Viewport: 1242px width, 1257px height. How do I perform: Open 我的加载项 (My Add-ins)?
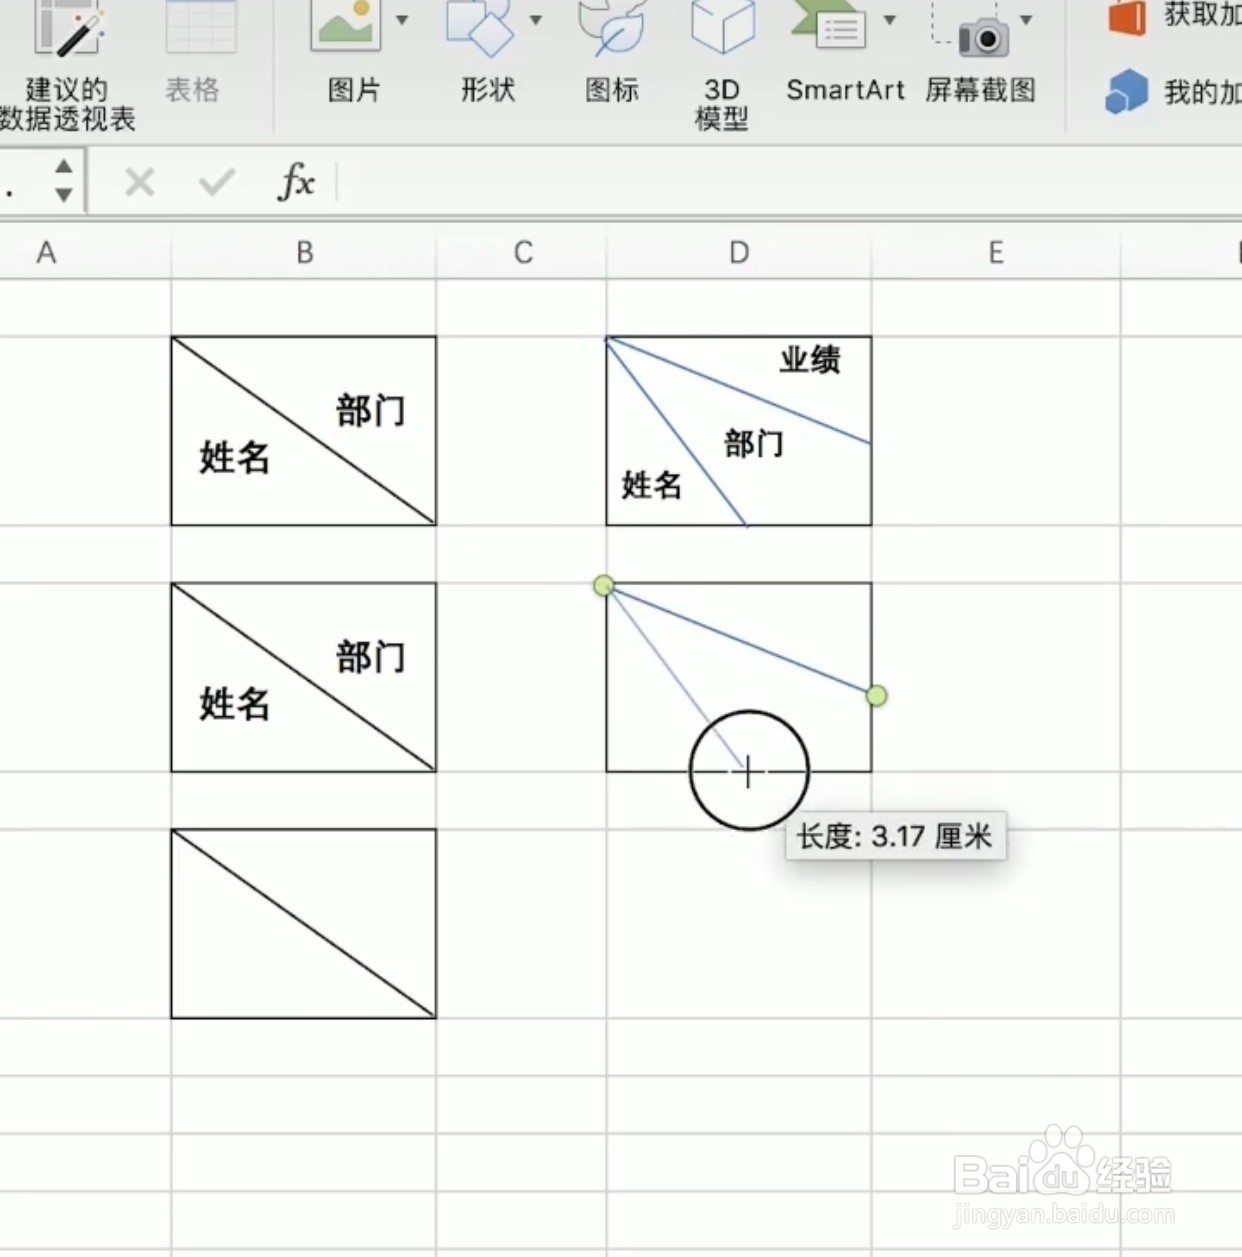1128,90
